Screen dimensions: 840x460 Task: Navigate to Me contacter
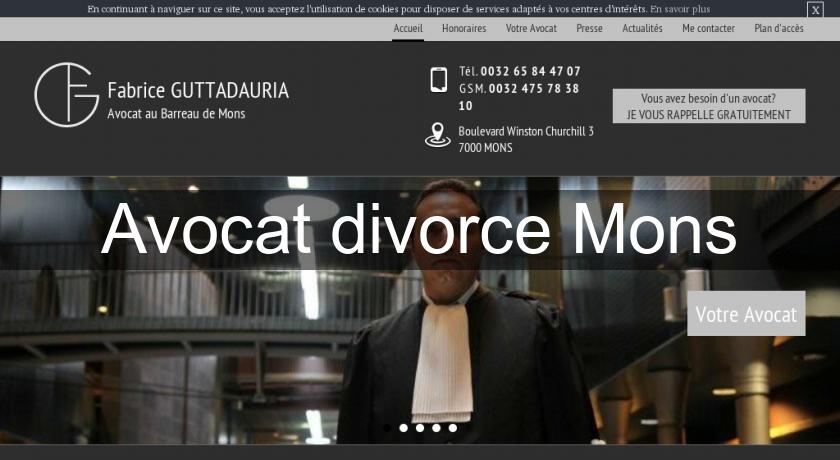(708, 28)
